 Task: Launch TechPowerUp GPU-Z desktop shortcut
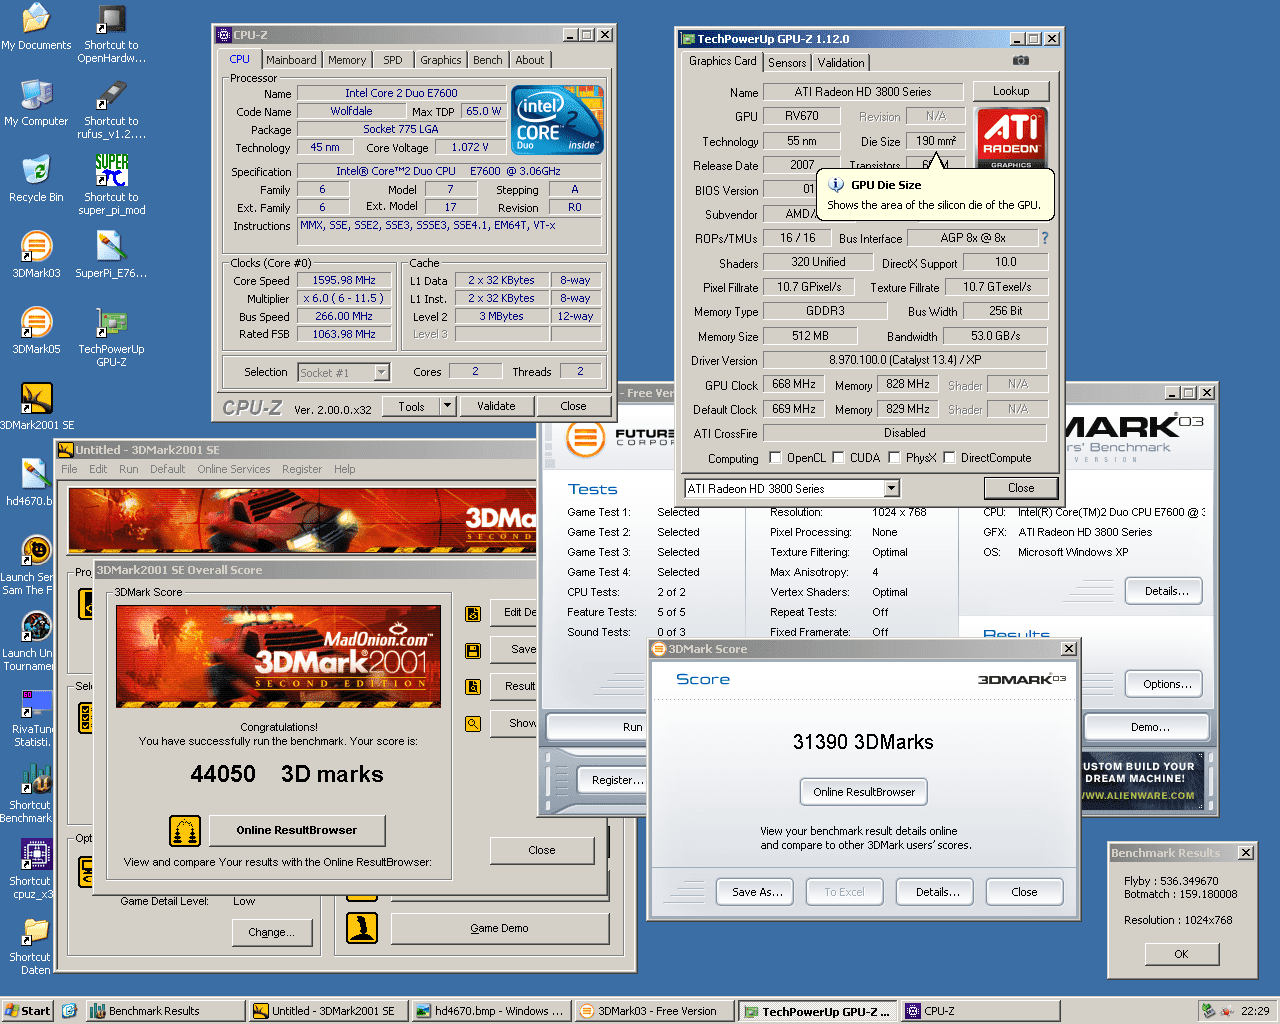coord(111,338)
